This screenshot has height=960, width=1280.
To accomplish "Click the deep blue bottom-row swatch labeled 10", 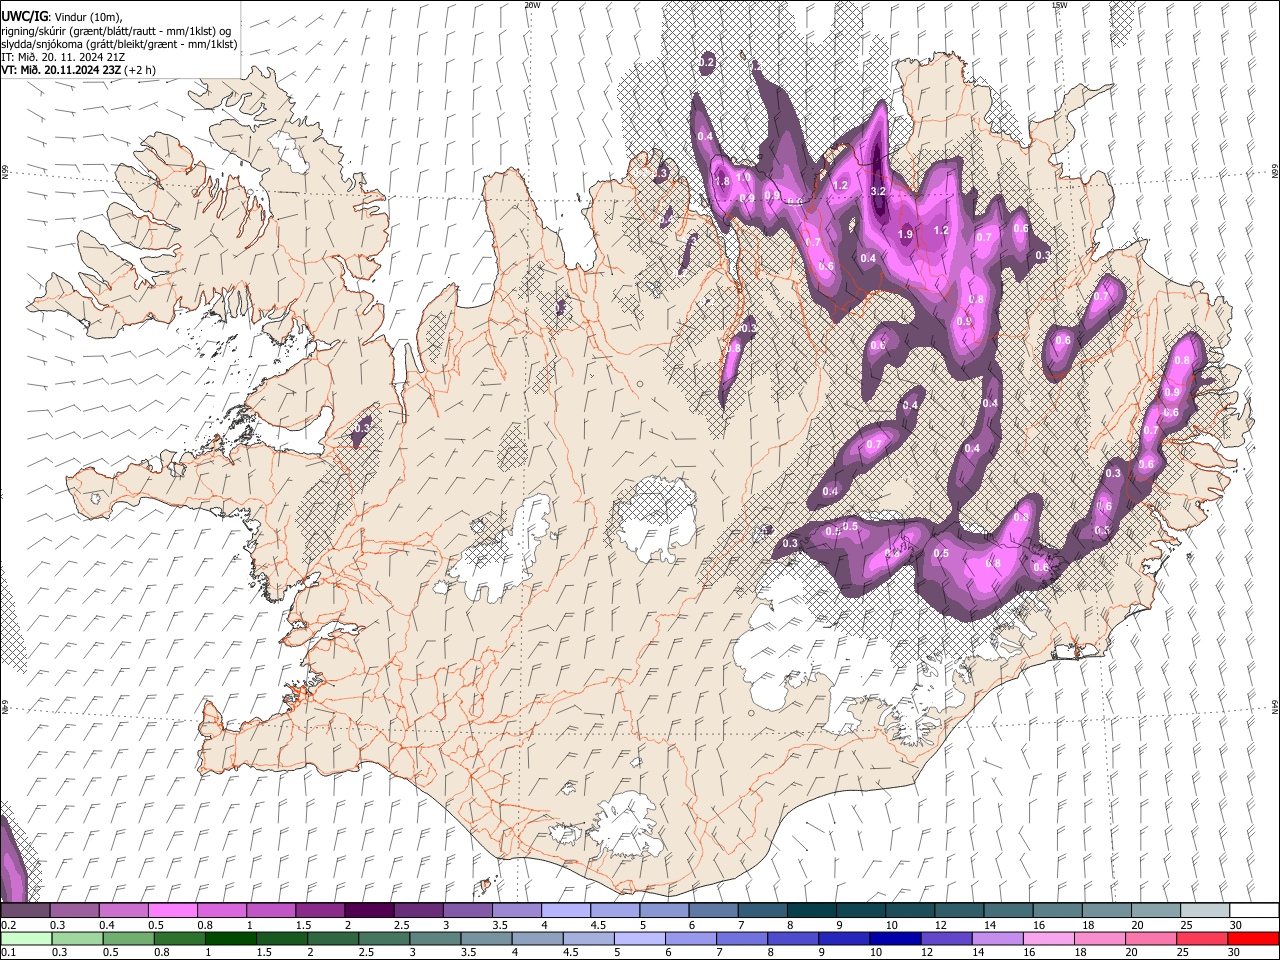I will coord(895,938).
